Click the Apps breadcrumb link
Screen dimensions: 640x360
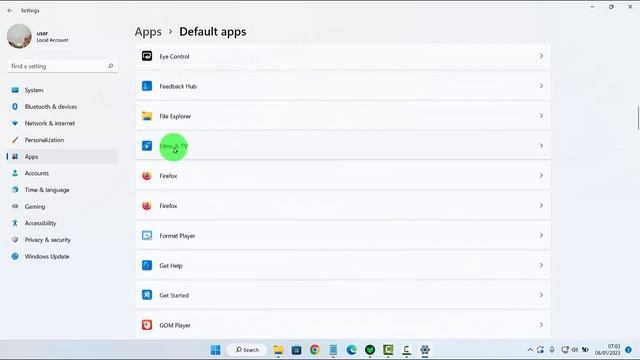148,32
